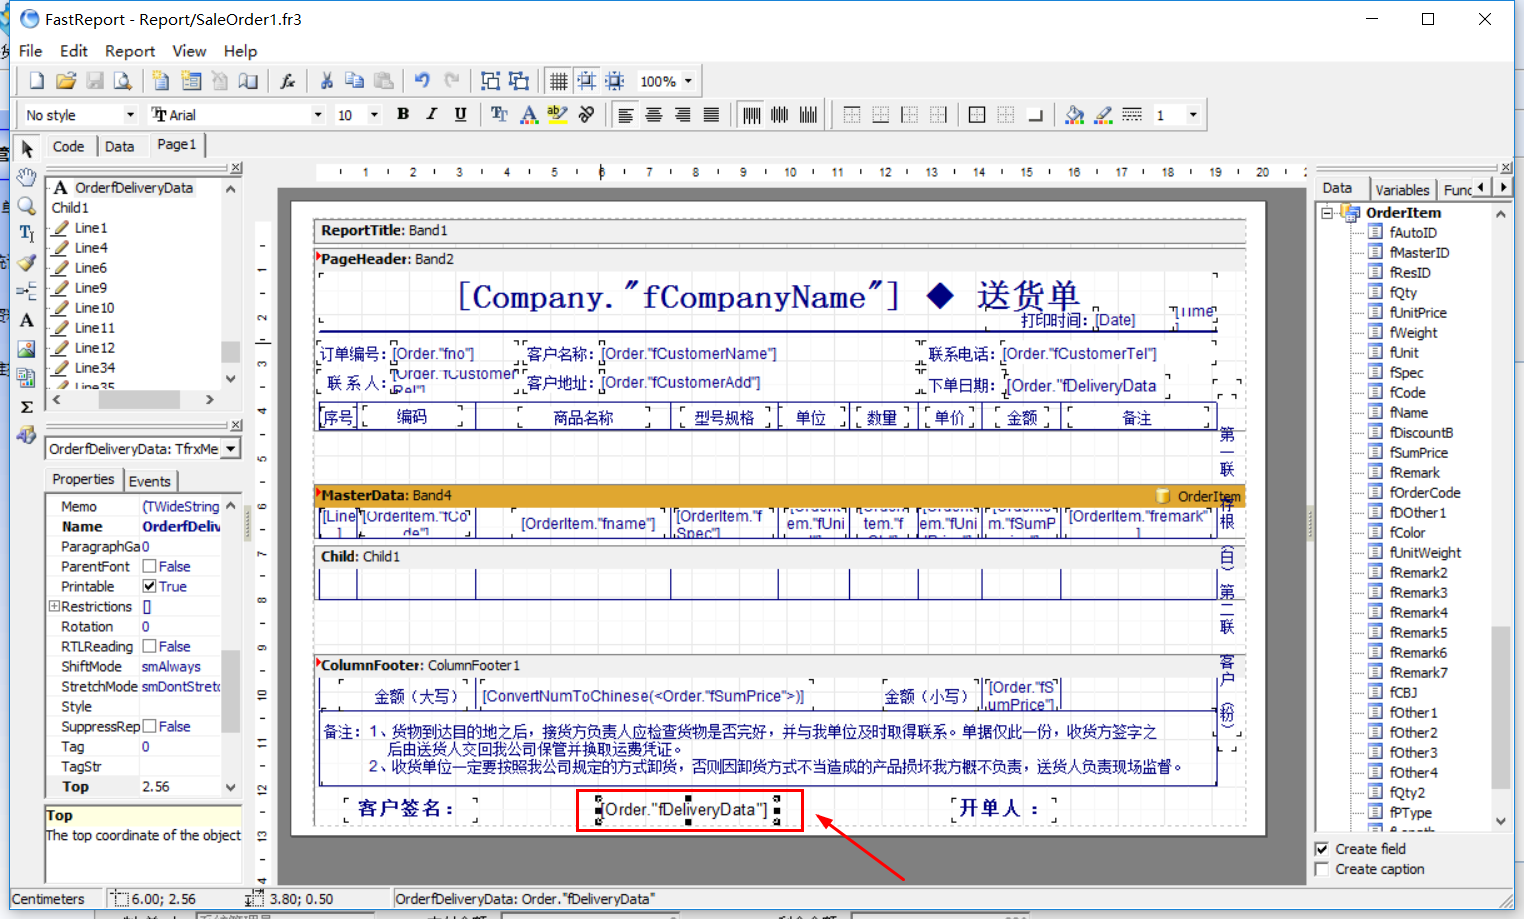The image size is (1524, 919).
Task: Enable the Create caption checkbox
Action: point(1322,869)
